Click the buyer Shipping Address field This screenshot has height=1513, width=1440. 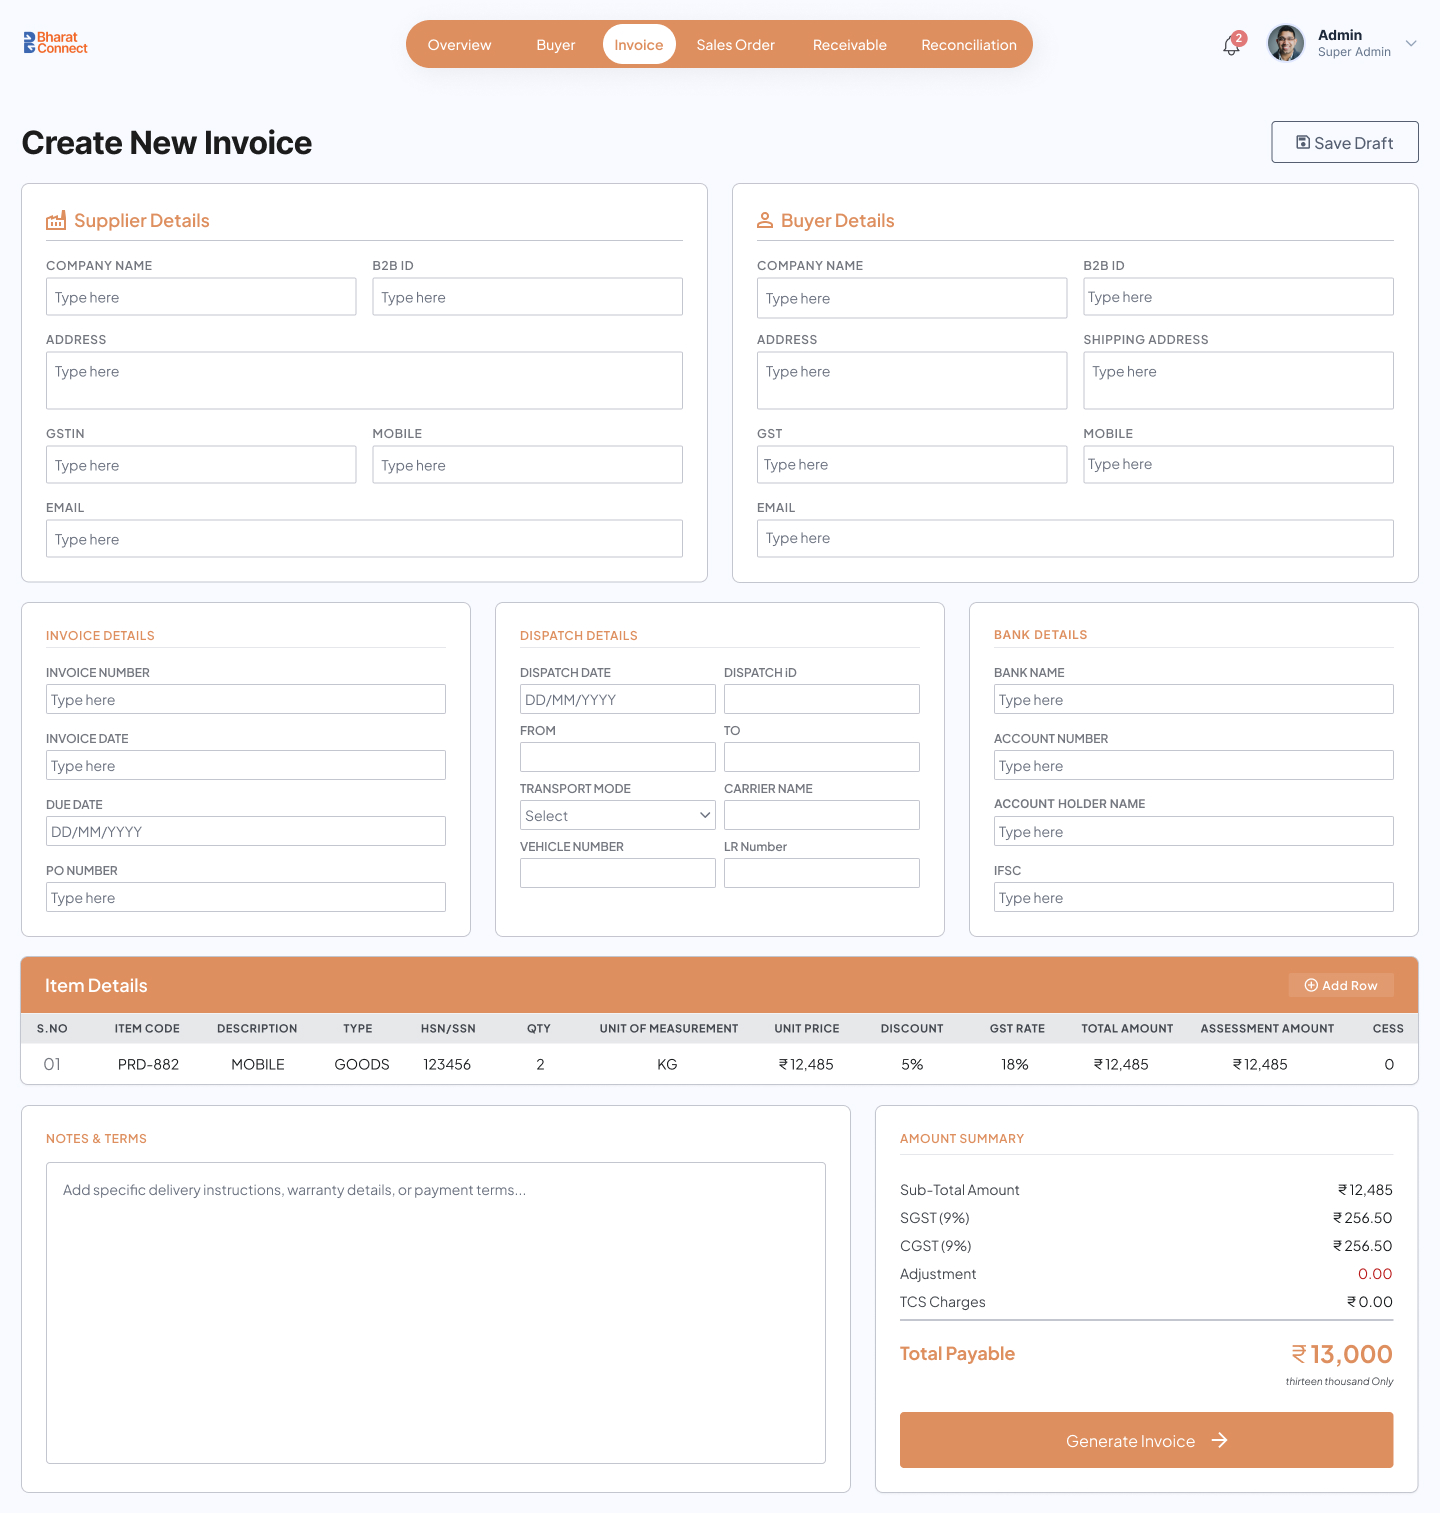click(x=1238, y=380)
